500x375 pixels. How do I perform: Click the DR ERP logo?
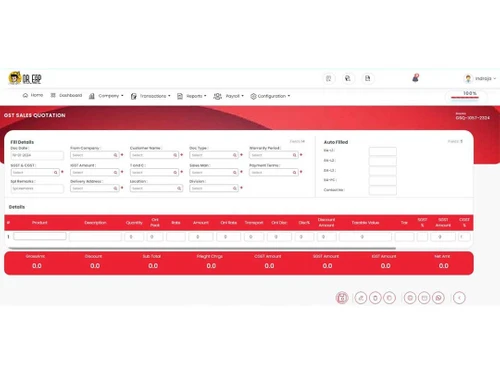tap(25, 78)
